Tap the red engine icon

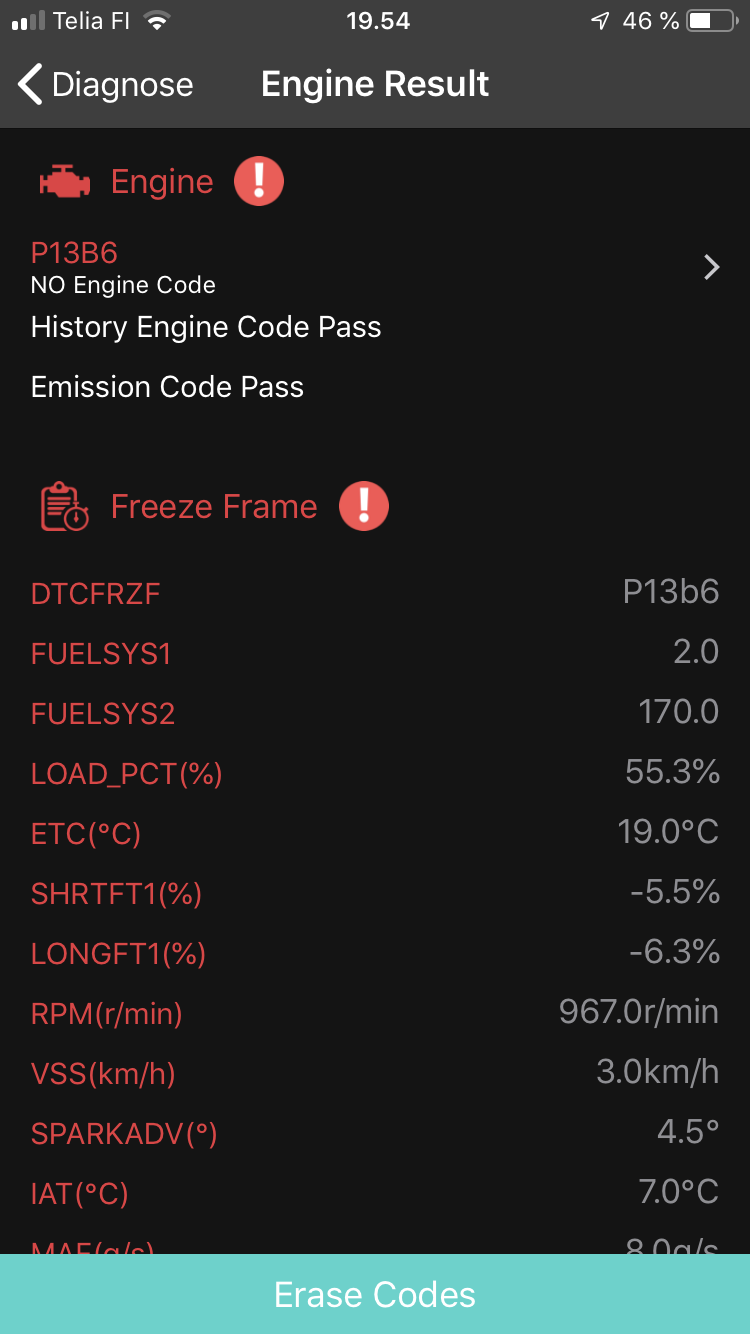65,182
